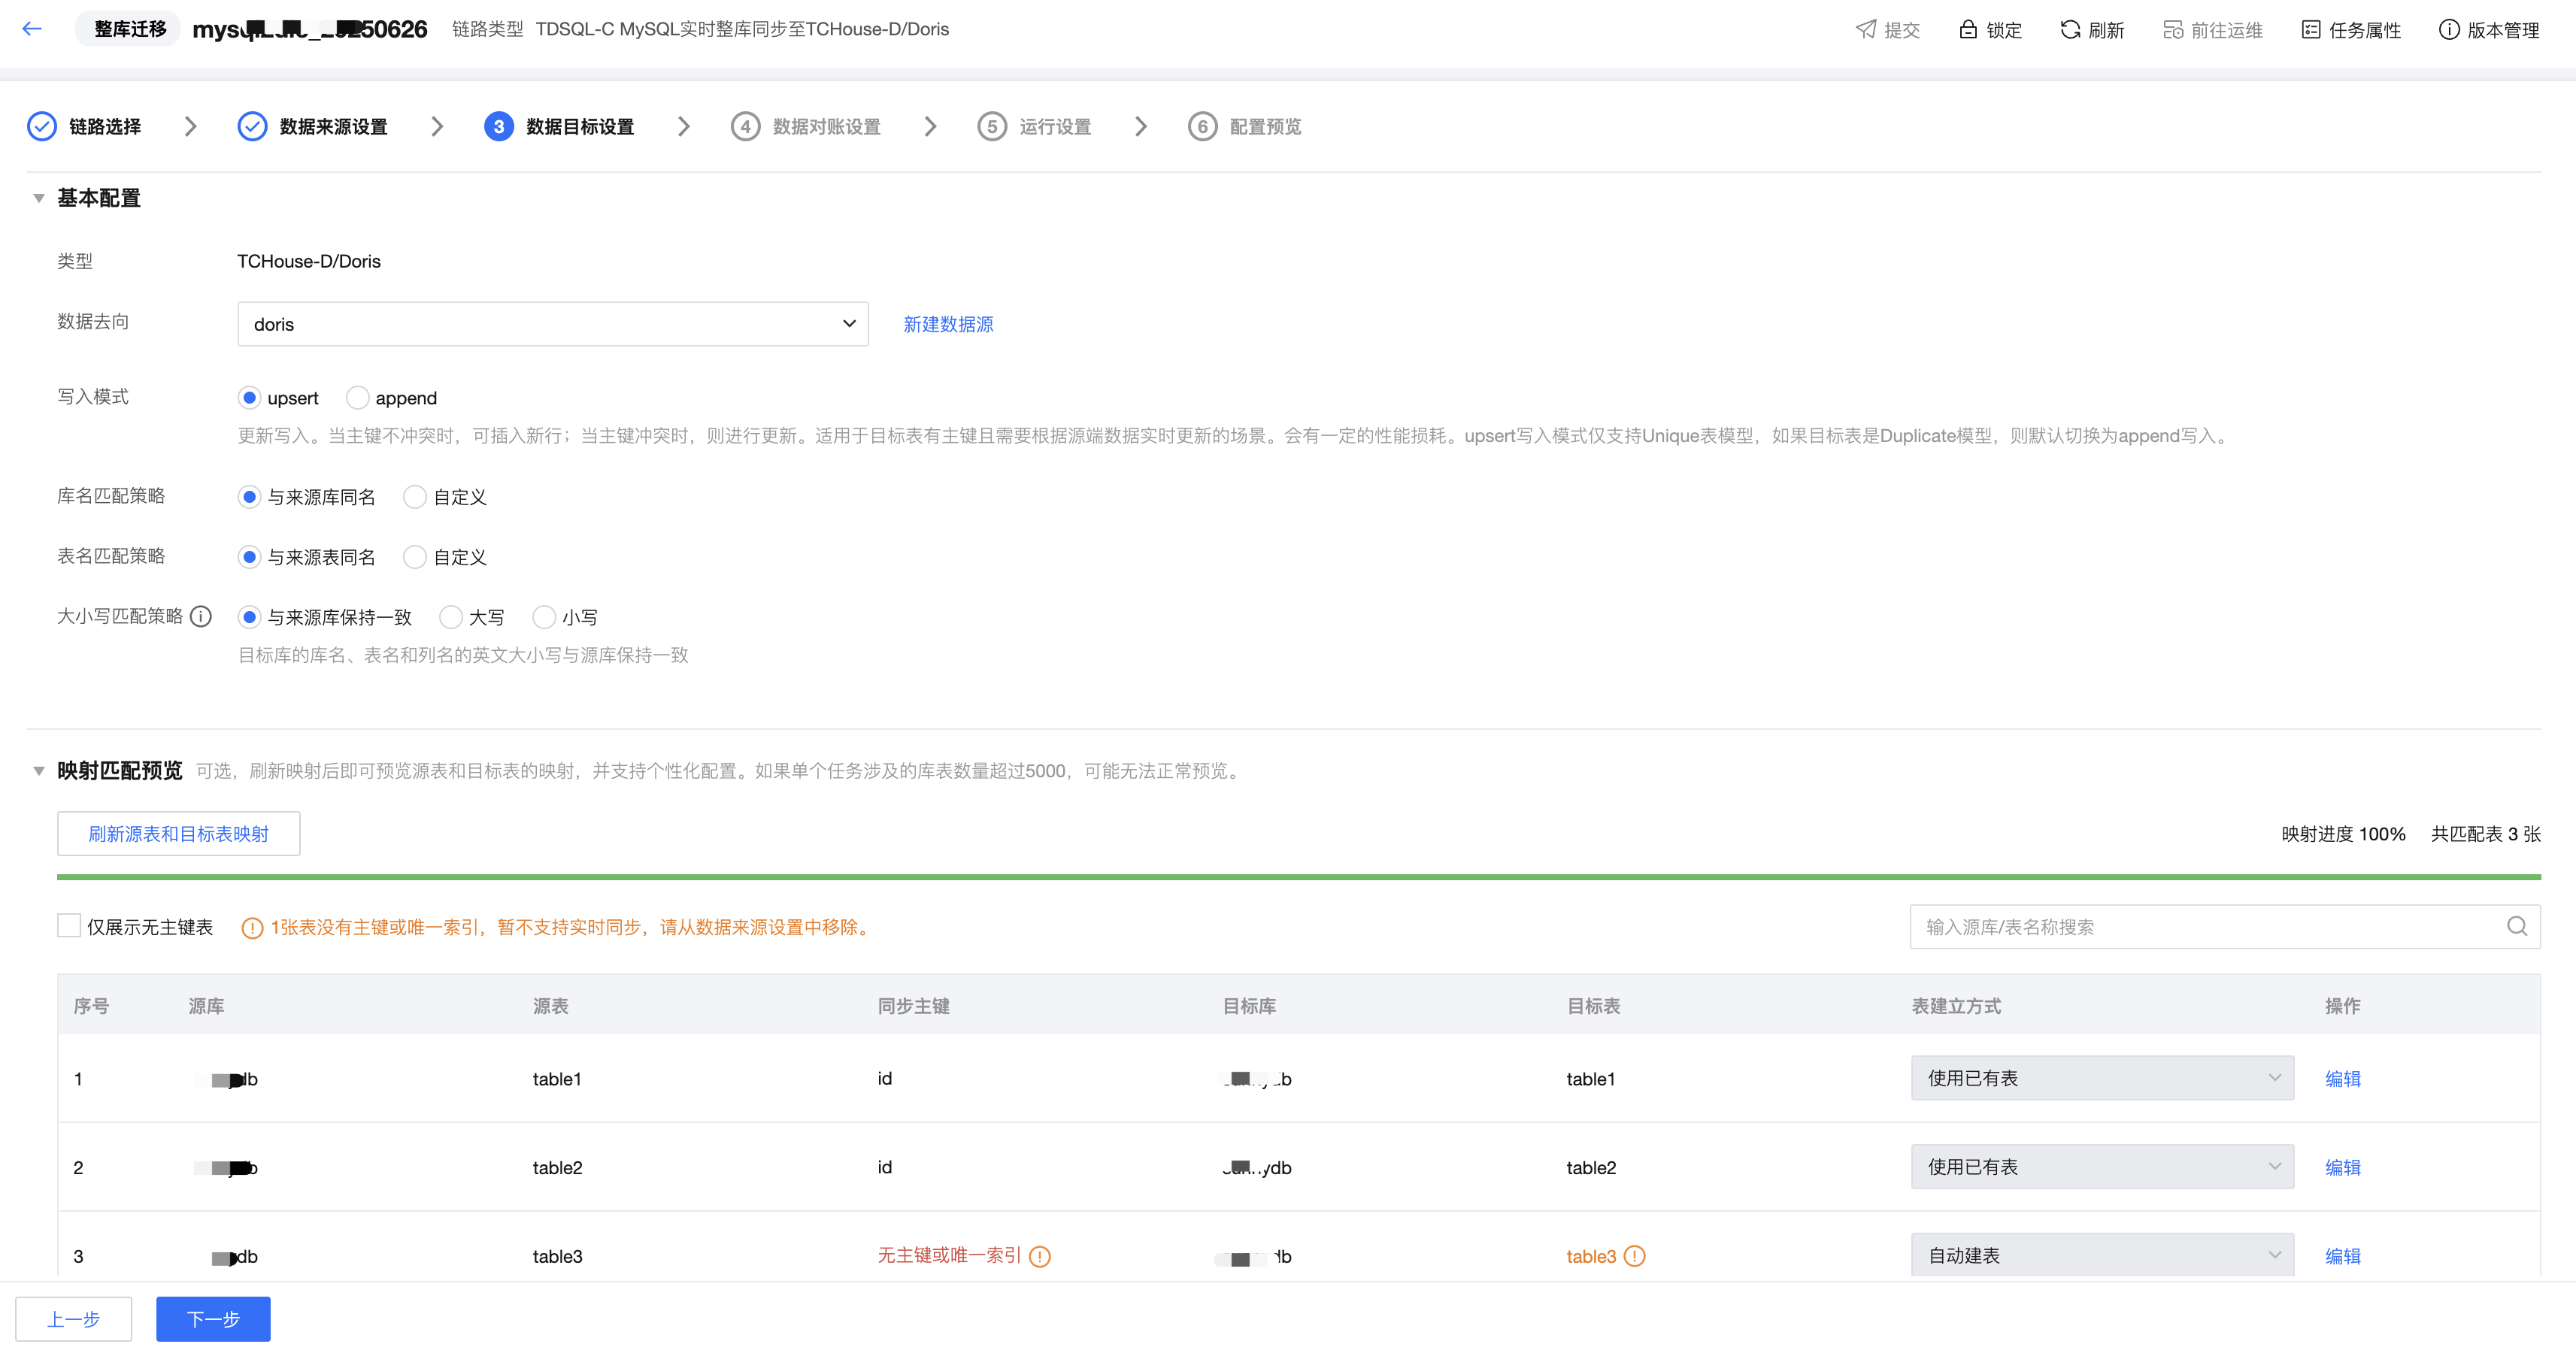2576x1347 pixels.
Task: Click the 刷新 refresh icon
Action: 2069,29
